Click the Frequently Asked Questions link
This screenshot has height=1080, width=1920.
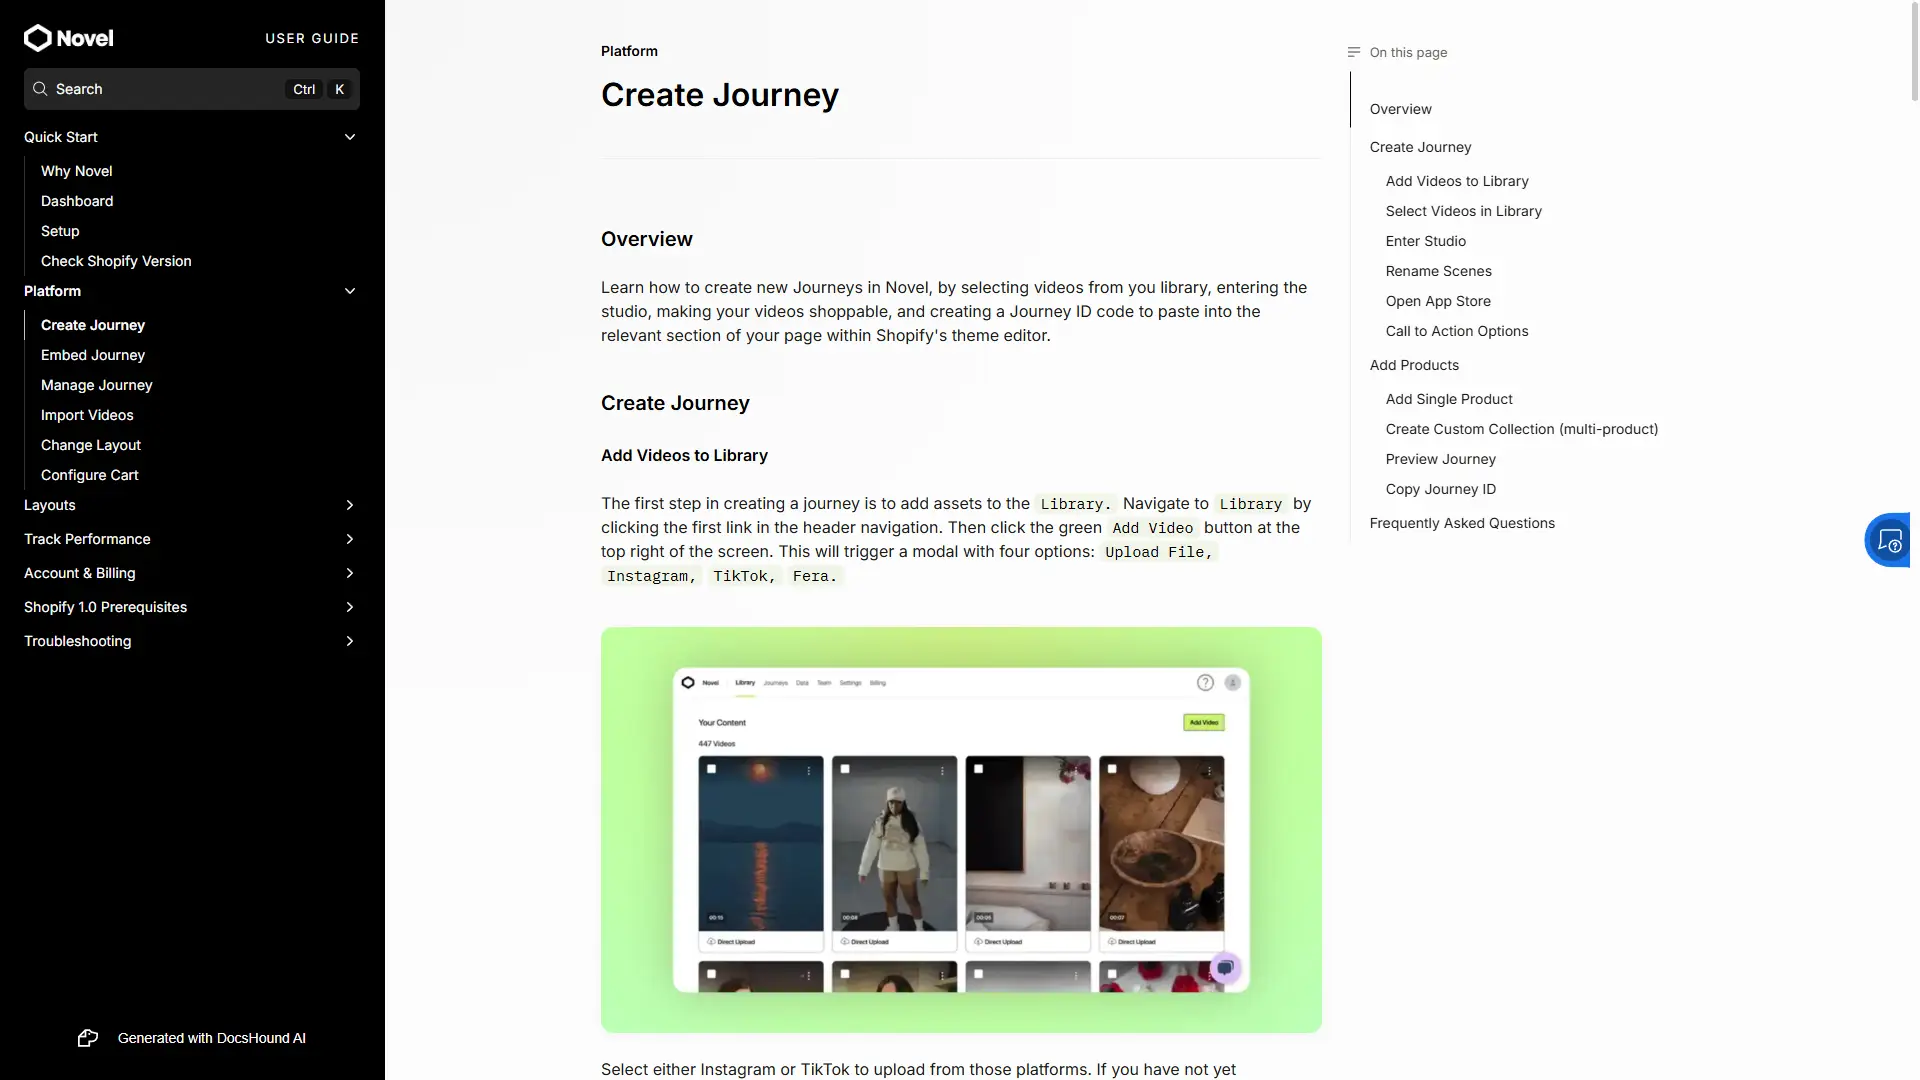[1461, 522]
